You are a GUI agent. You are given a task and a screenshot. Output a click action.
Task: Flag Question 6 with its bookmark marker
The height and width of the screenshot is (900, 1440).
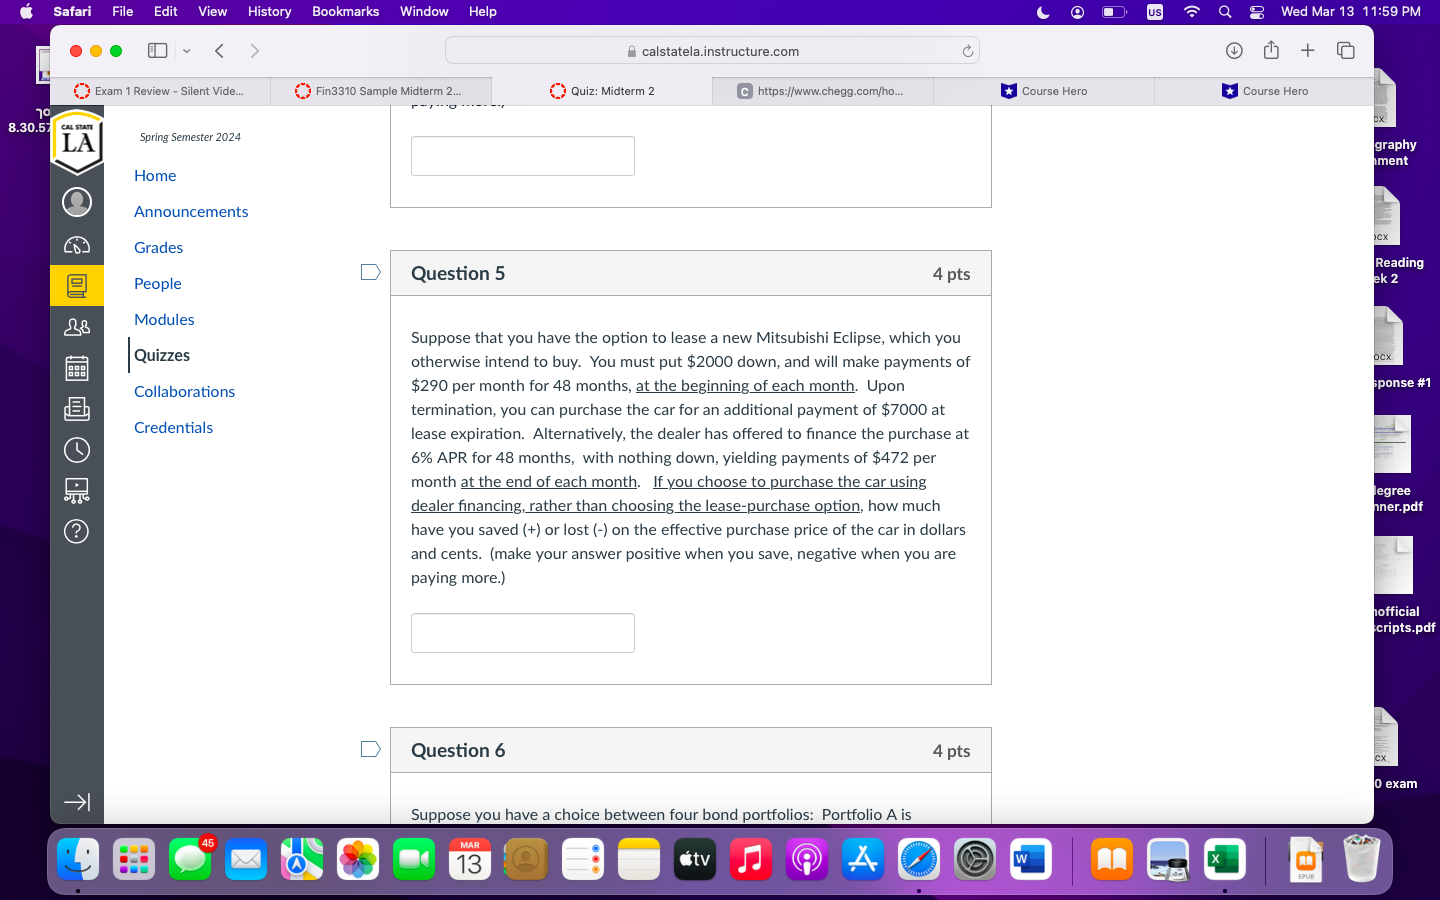(x=370, y=748)
